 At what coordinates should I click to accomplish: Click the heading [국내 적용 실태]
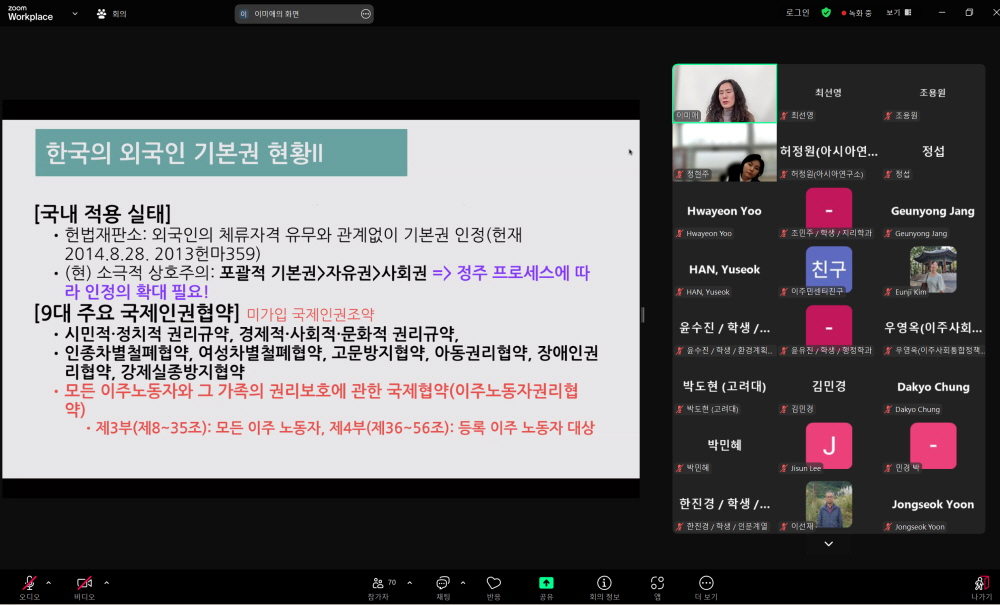coord(103,213)
